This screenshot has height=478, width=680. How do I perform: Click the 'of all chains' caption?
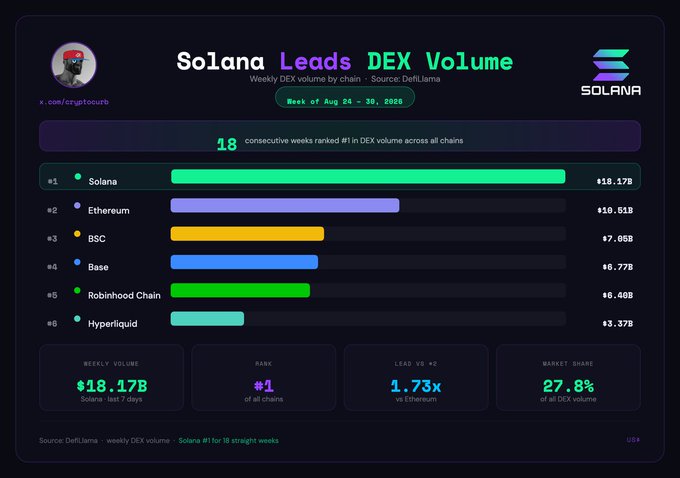(x=264, y=399)
